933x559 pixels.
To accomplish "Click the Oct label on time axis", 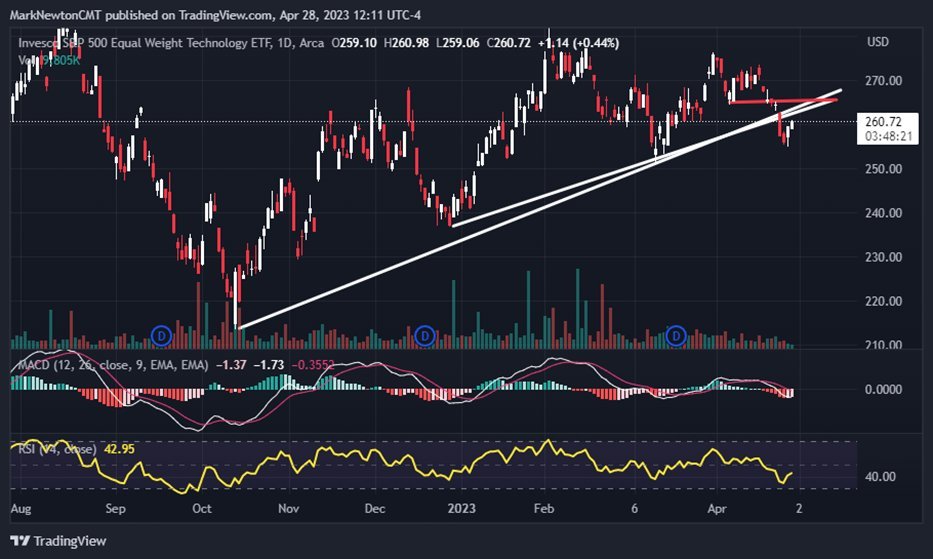I will click(202, 509).
